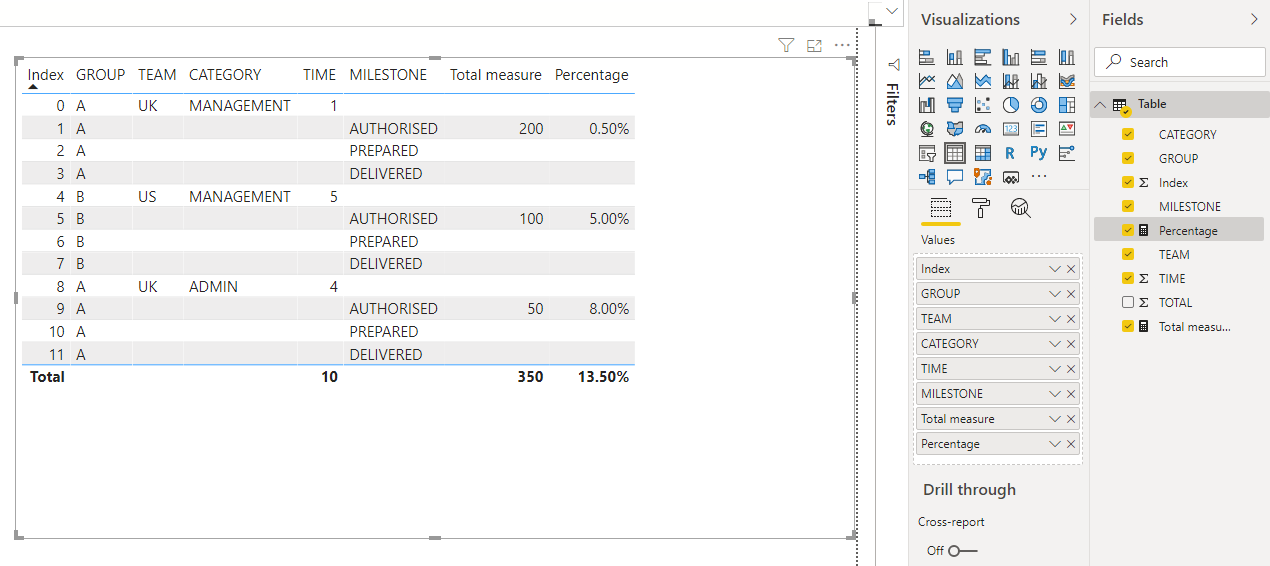Switch to the Format paint roller tab
This screenshot has height=566, width=1270.
pyautogui.click(x=980, y=208)
